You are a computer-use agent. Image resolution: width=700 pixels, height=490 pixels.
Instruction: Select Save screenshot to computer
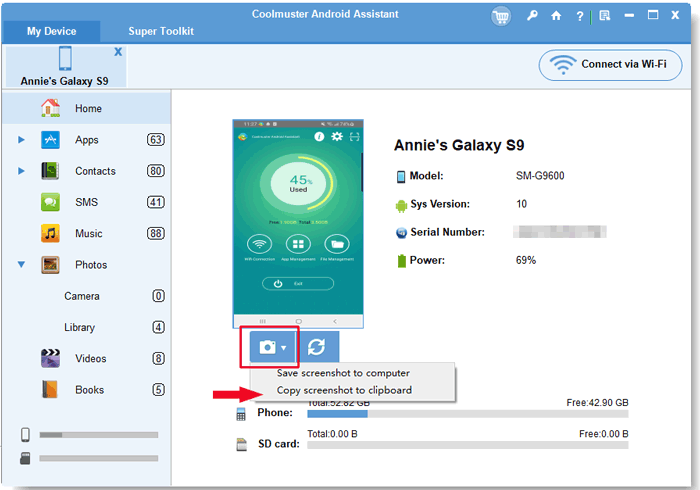tap(343, 373)
